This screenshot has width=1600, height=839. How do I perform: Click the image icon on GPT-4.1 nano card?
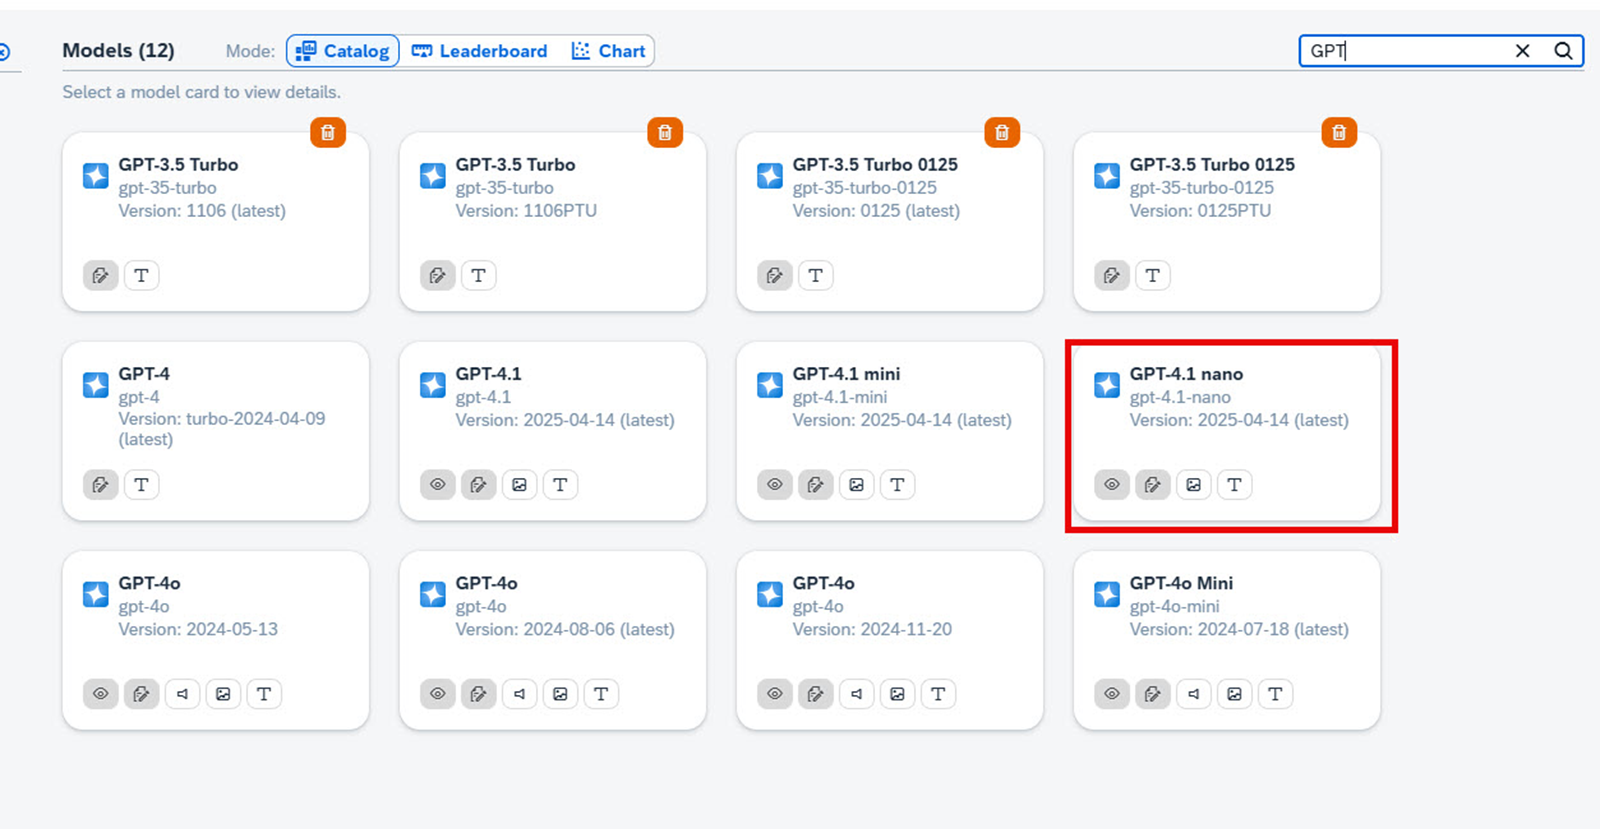click(1193, 485)
